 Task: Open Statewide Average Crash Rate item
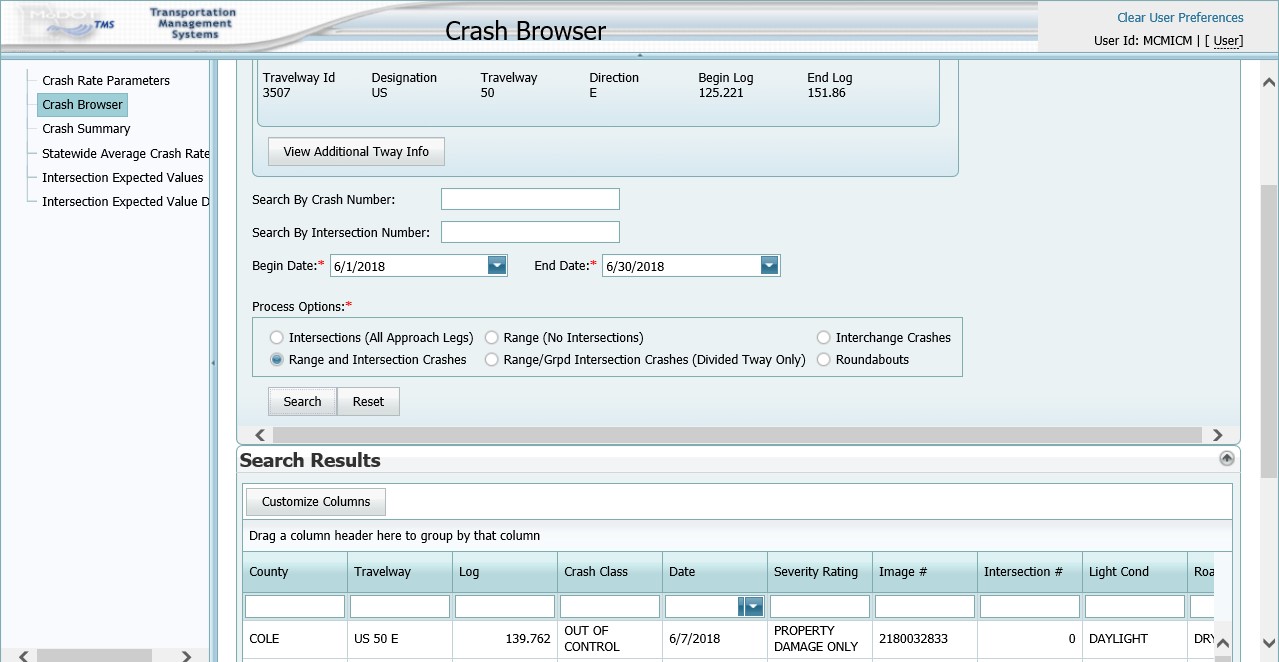[126, 154]
